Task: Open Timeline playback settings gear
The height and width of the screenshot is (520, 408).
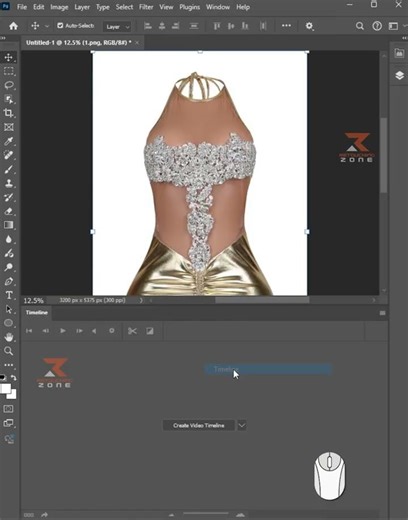Action: point(112,331)
